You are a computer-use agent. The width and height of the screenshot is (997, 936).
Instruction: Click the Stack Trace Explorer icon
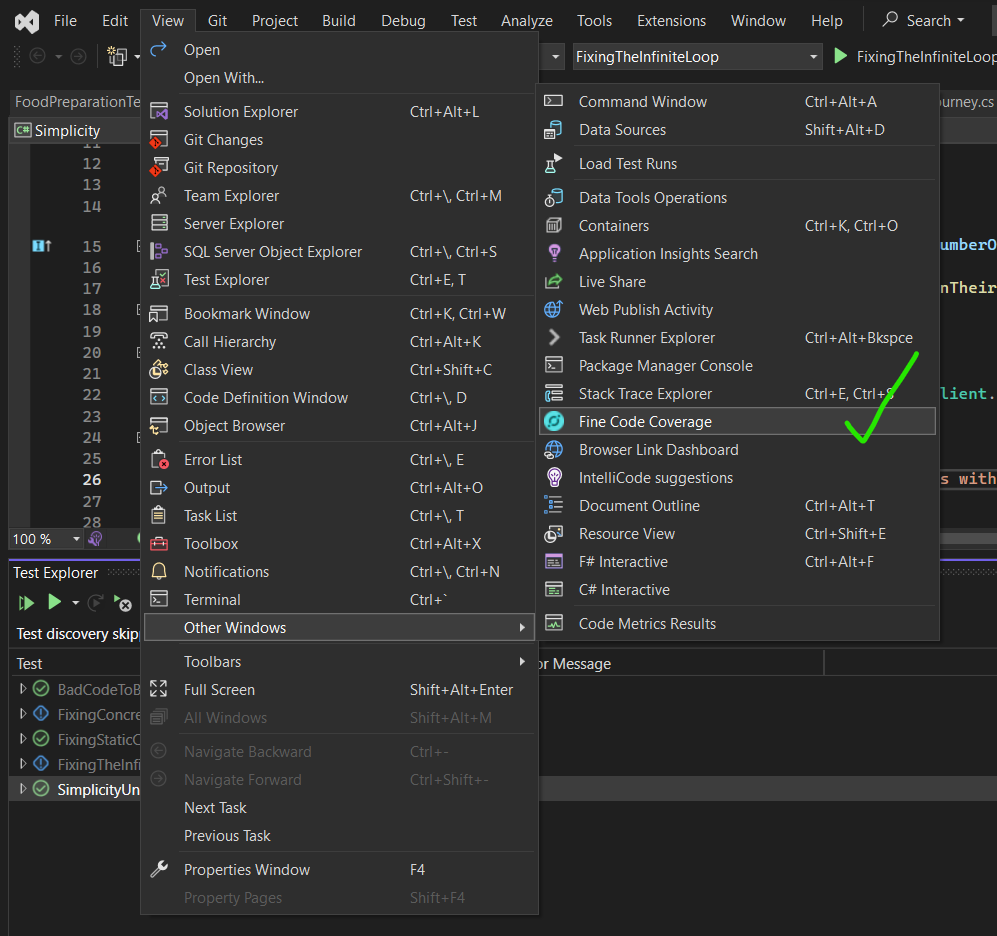(554, 394)
